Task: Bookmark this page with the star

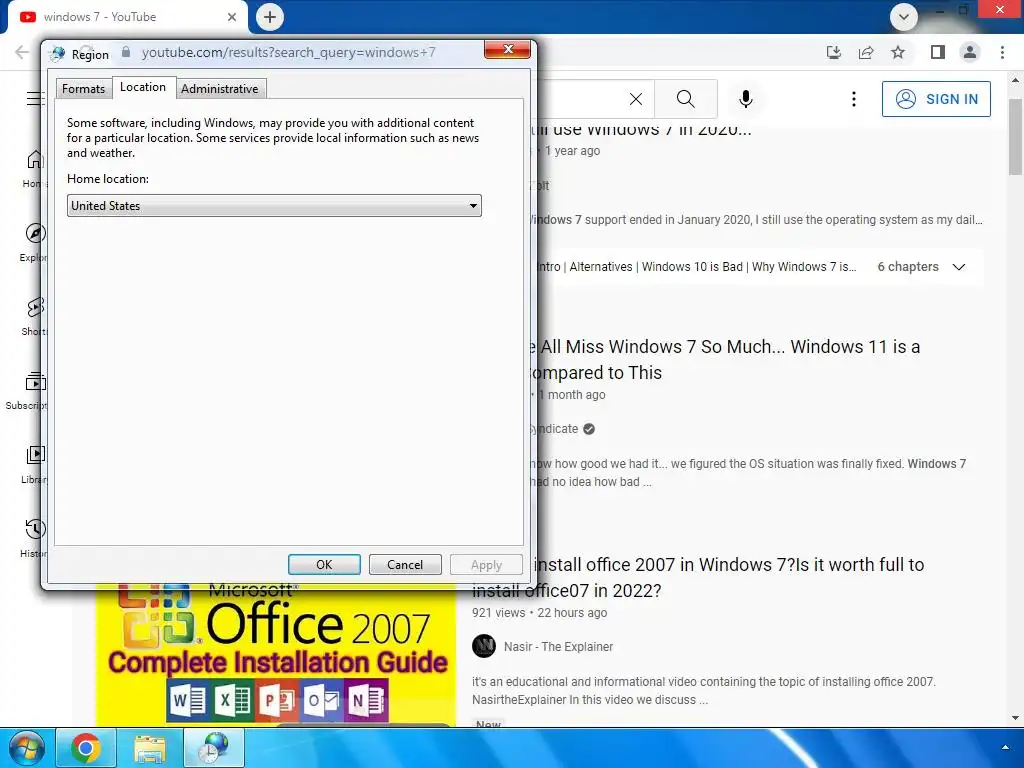Action: (898, 52)
